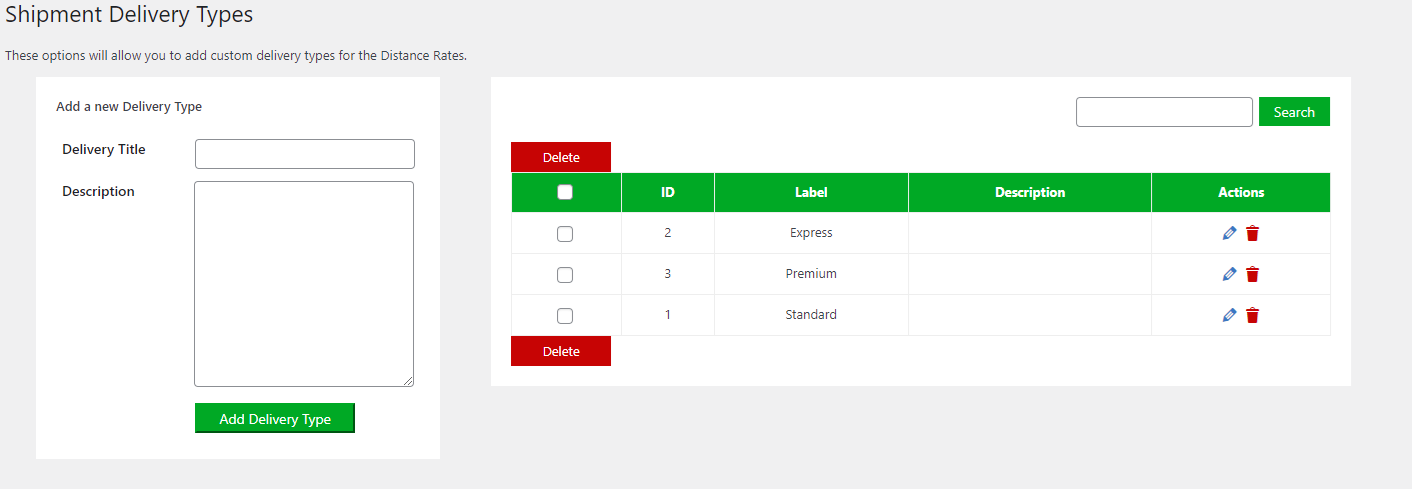Click trash icon for Standard row

click(1252, 315)
